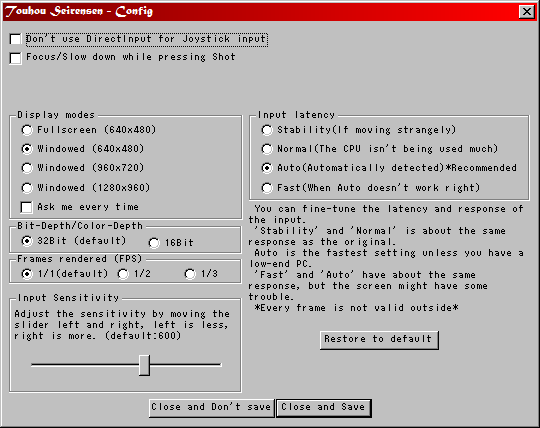Click the Restore to default button

click(x=379, y=340)
